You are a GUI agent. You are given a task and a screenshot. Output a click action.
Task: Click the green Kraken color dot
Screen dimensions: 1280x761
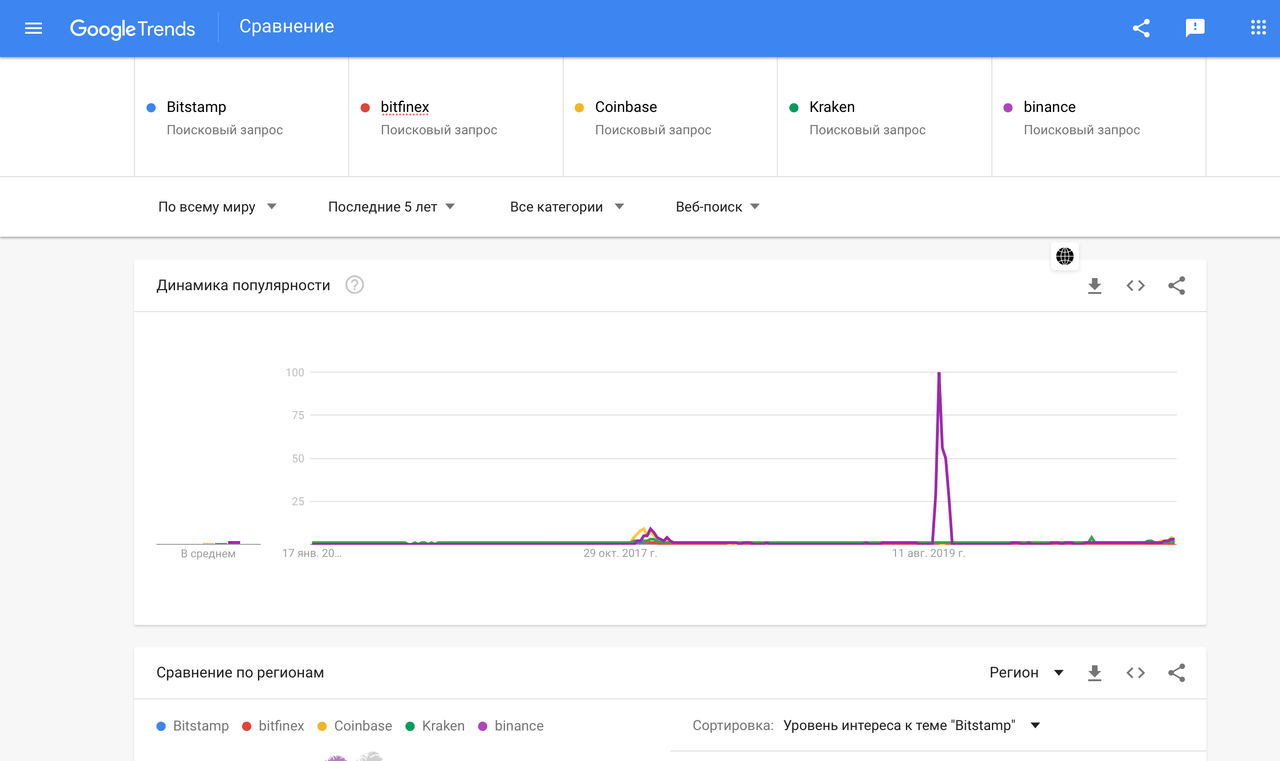point(794,108)
